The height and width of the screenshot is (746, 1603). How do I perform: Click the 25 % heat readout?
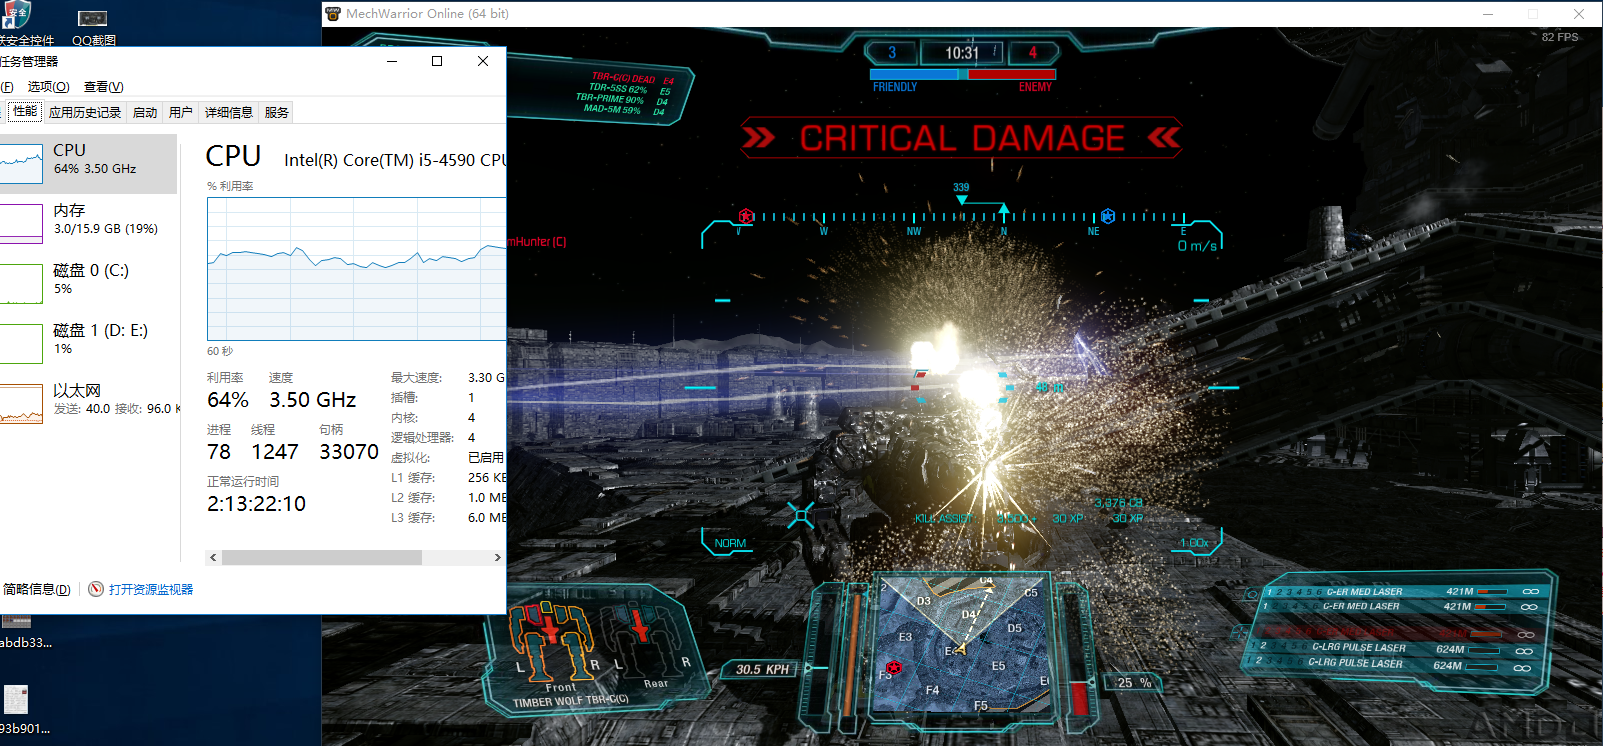(x=1134, y=682)
